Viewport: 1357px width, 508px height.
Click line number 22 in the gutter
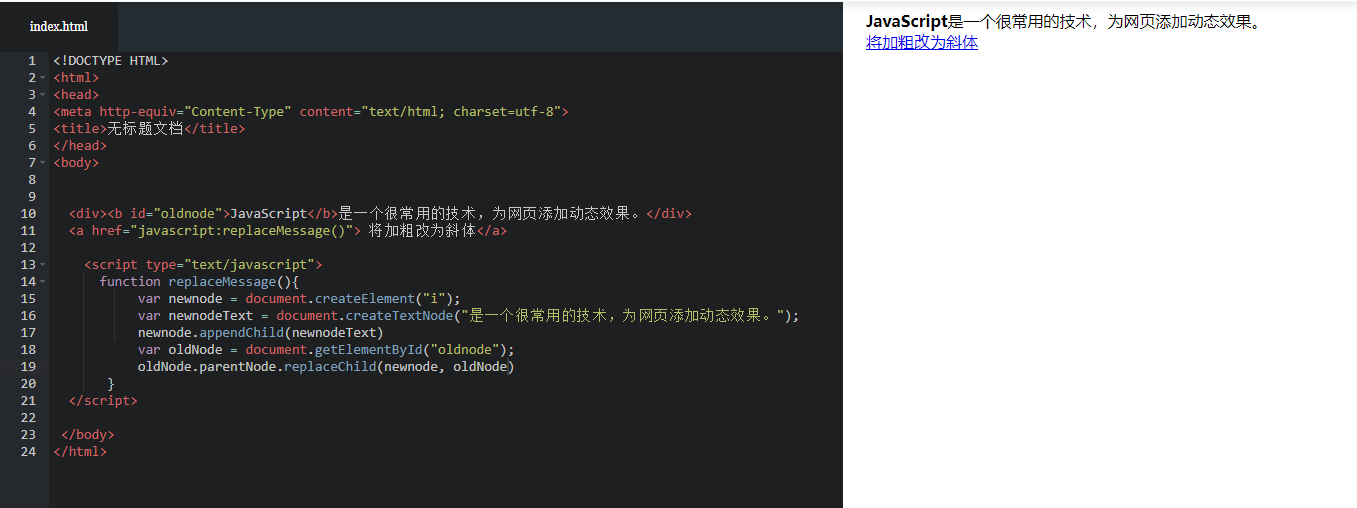click(28, 418)
